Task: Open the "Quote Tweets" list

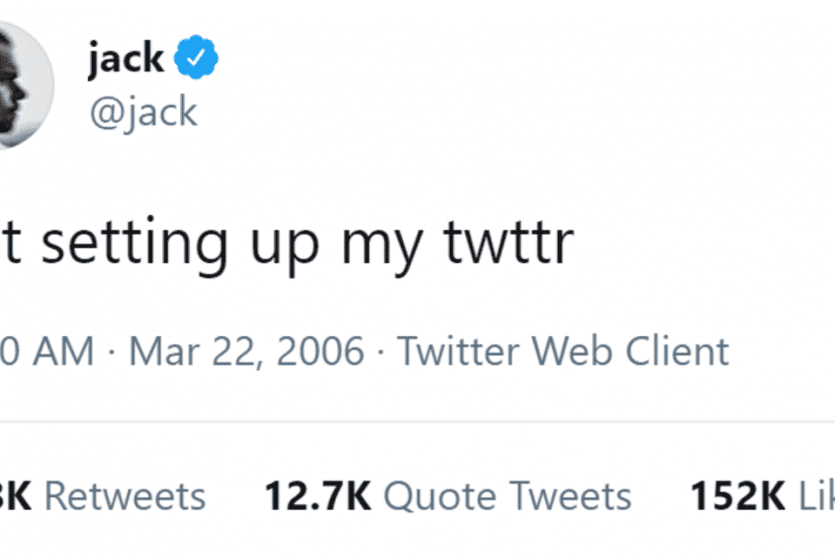Action: (507, 496)
